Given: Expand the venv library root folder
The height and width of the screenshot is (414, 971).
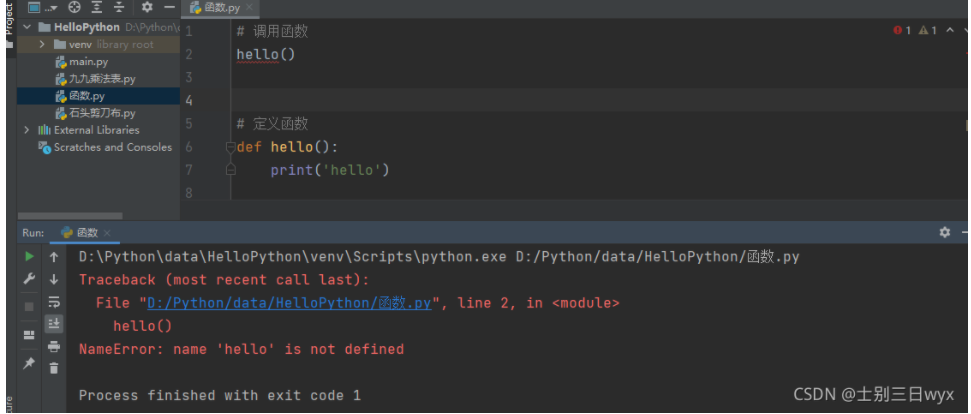Looking at the screenshot, I should click(x=42, y=44).
